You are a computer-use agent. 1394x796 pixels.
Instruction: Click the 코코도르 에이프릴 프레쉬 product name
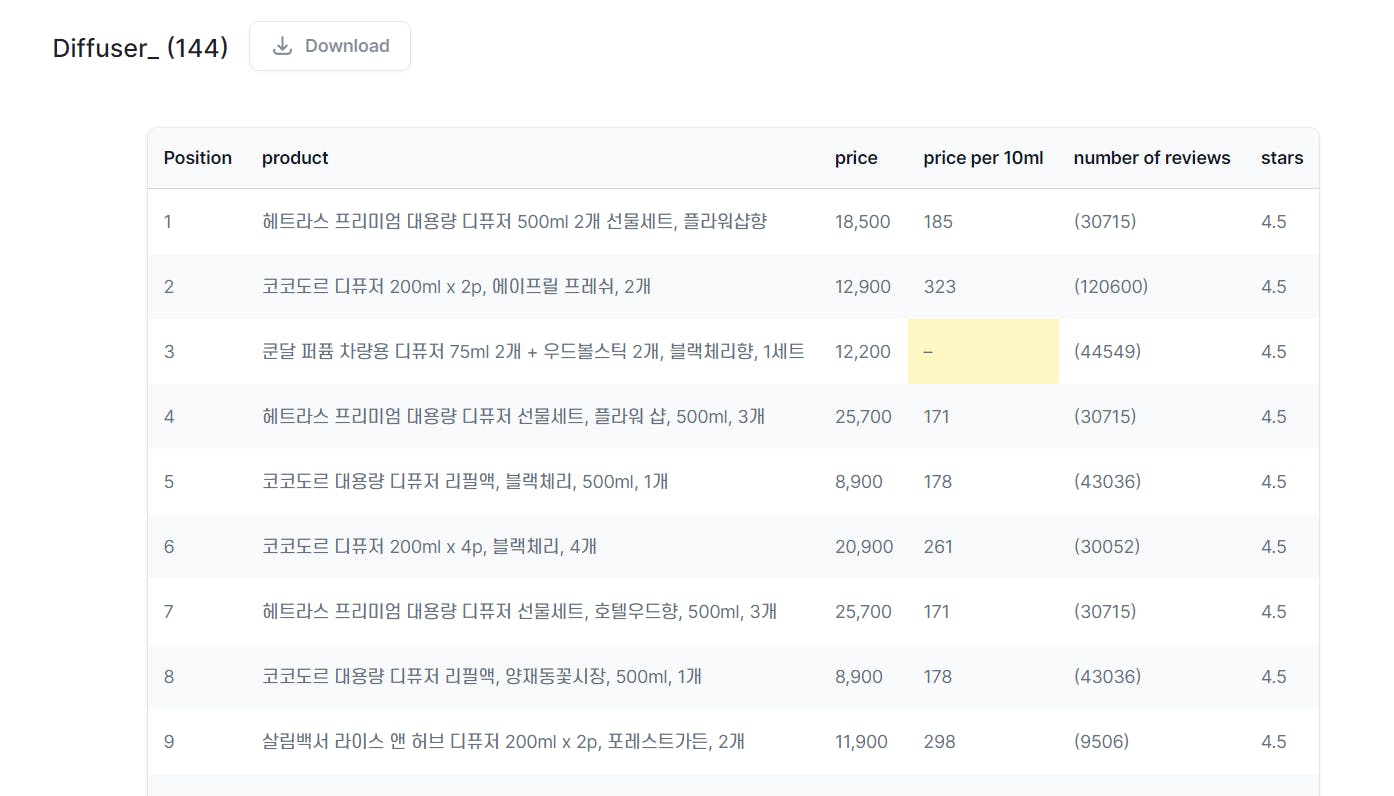click(456, 287)
